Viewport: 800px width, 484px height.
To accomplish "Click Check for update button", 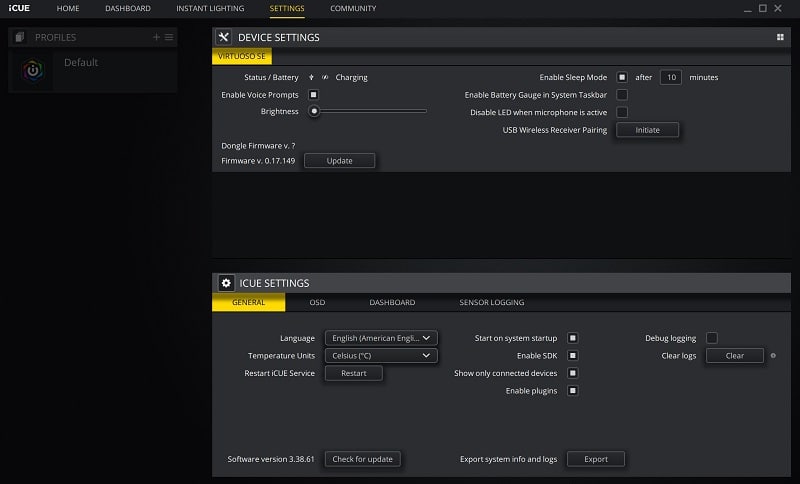I will pyautogui.click(x=363, y=459).
